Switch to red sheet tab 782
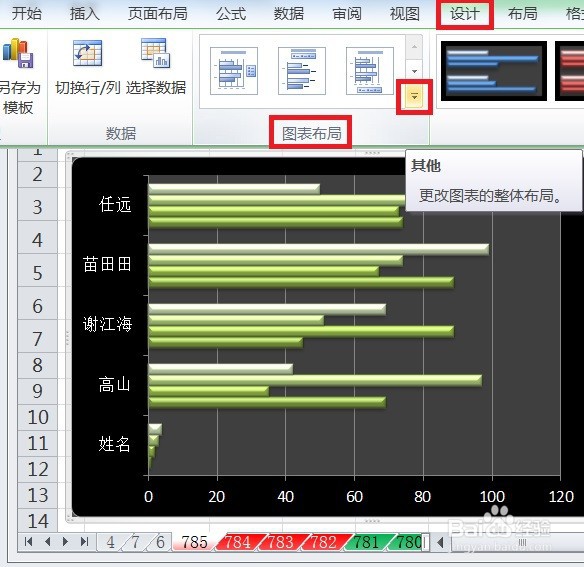 coord(324,542)
